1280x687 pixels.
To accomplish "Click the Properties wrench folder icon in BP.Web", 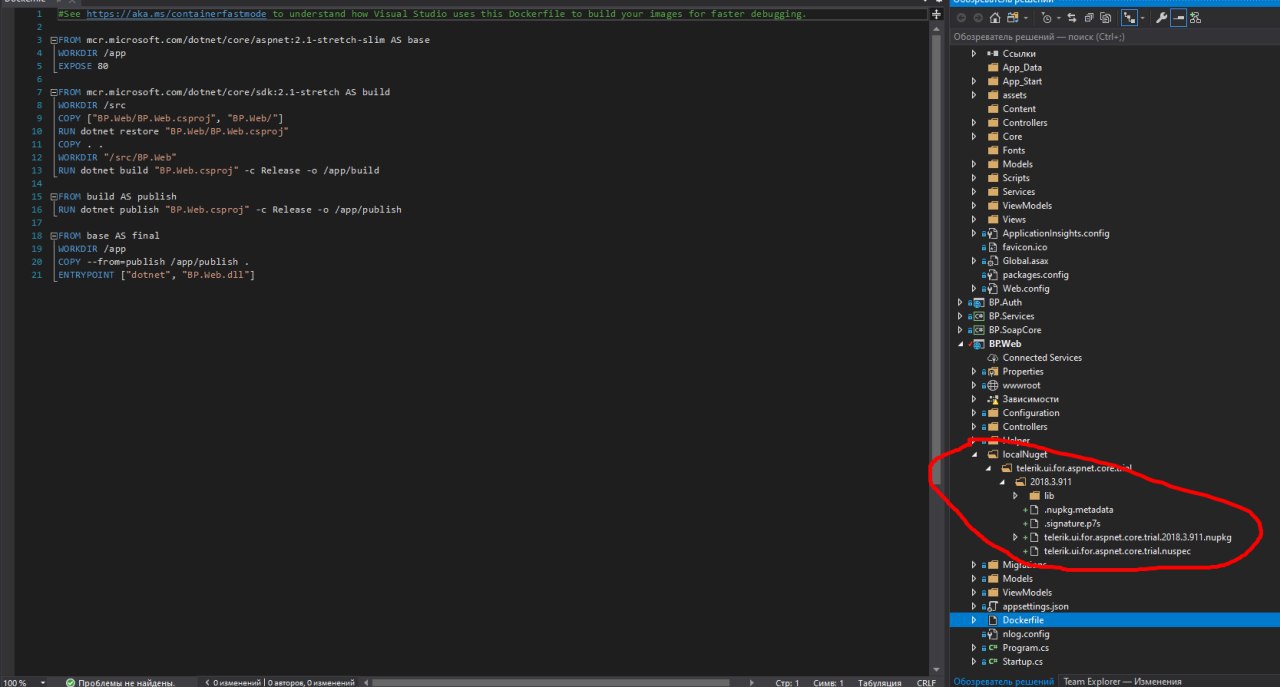I will [x=993, y=371].
